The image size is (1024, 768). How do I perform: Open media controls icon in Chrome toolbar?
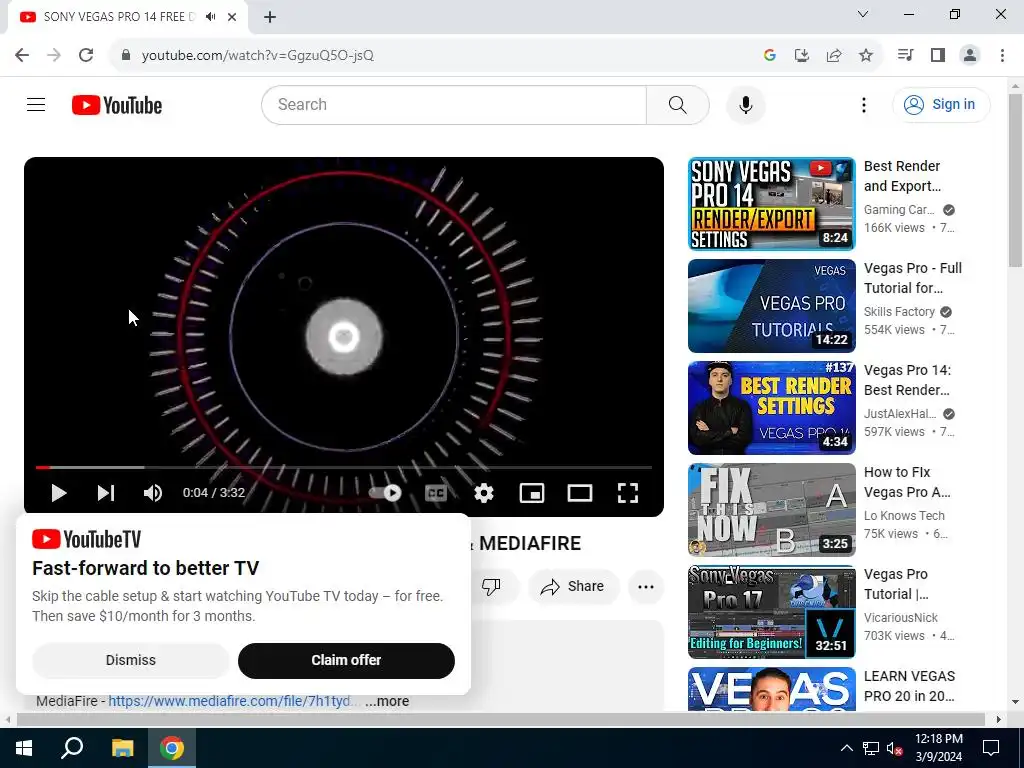905,55
